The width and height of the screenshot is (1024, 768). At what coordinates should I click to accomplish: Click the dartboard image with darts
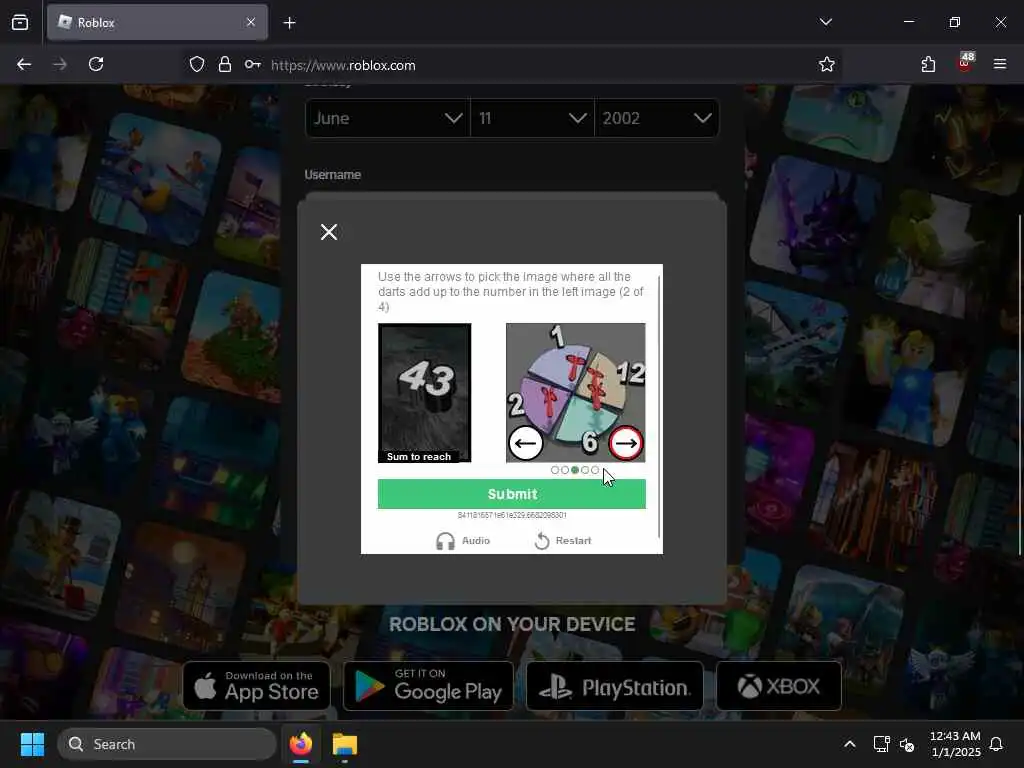[x=575, y=393]
